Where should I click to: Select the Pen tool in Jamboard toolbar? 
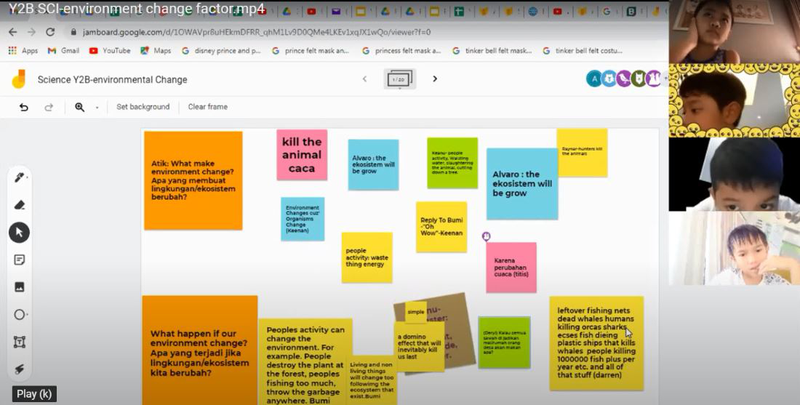pyautogui.click(x=19, y=177)
